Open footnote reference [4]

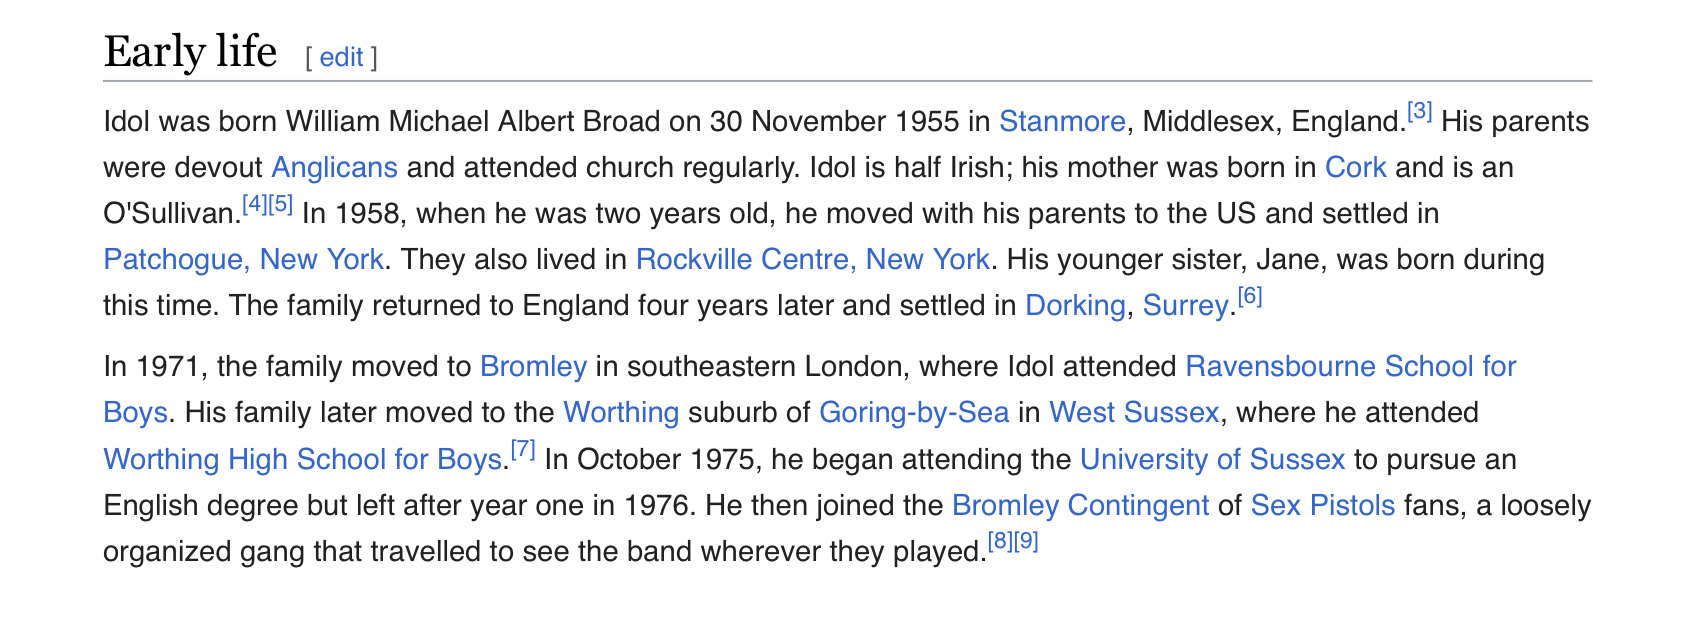[255, 204]
